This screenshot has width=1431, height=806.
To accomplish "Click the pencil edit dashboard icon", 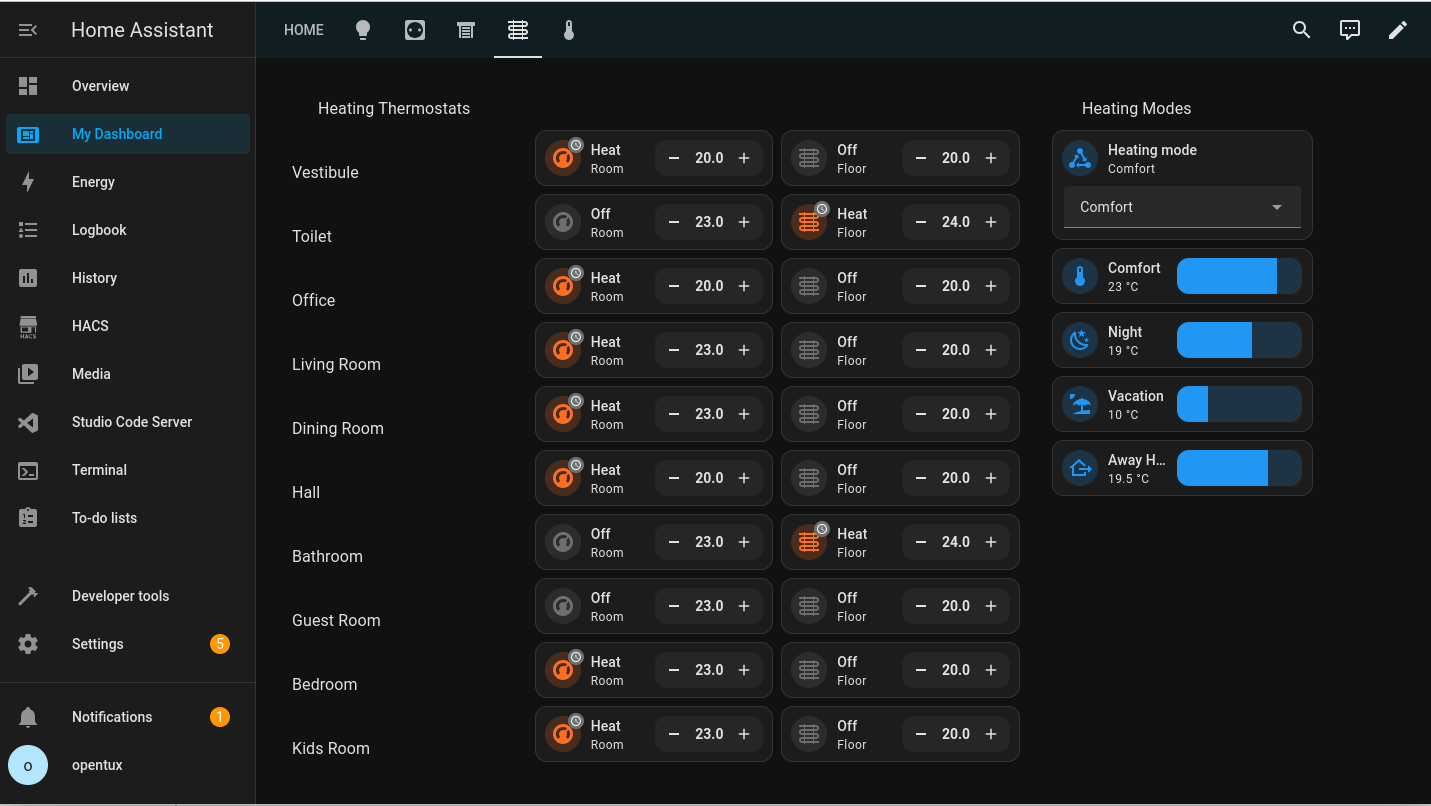I will pyautogui.click(x=1398, y=30).
